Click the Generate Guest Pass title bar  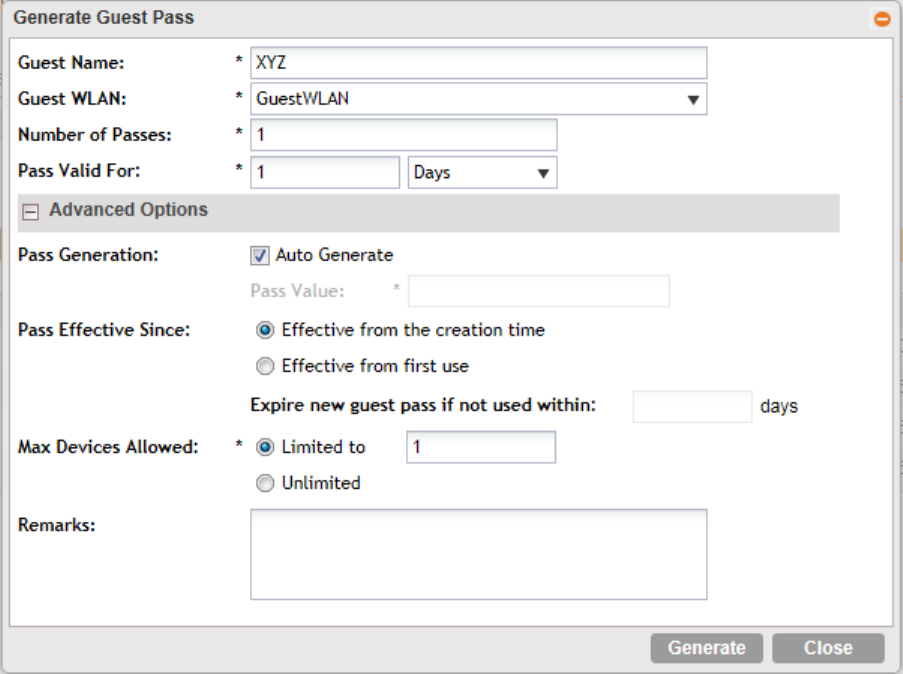coord(400,18)
